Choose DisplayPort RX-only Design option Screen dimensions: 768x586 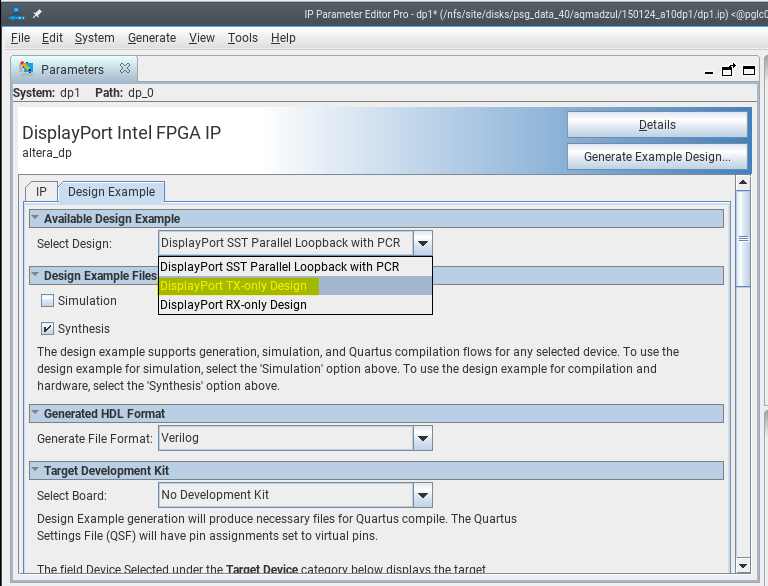pos(295,305)
